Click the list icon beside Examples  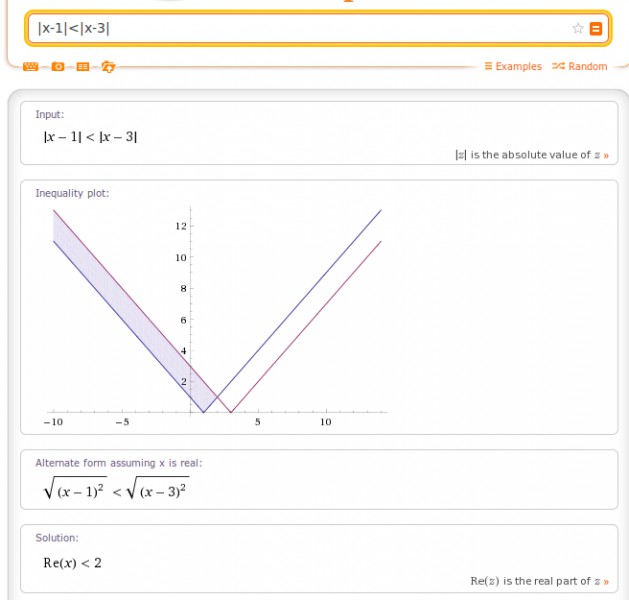(488, 67)
